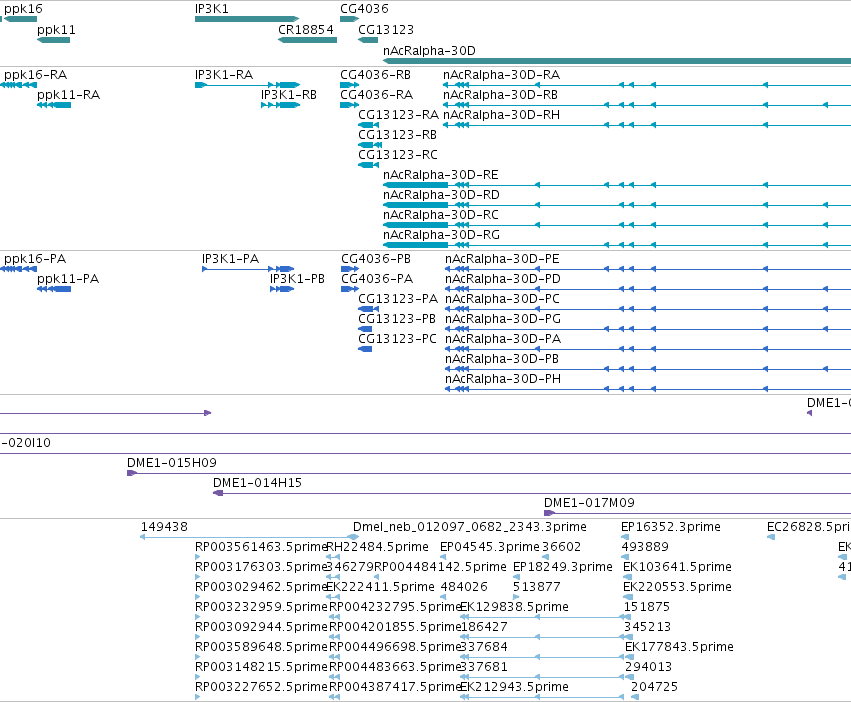Select the nAcRalpha-30D-RD transcript label

[441, 195]
